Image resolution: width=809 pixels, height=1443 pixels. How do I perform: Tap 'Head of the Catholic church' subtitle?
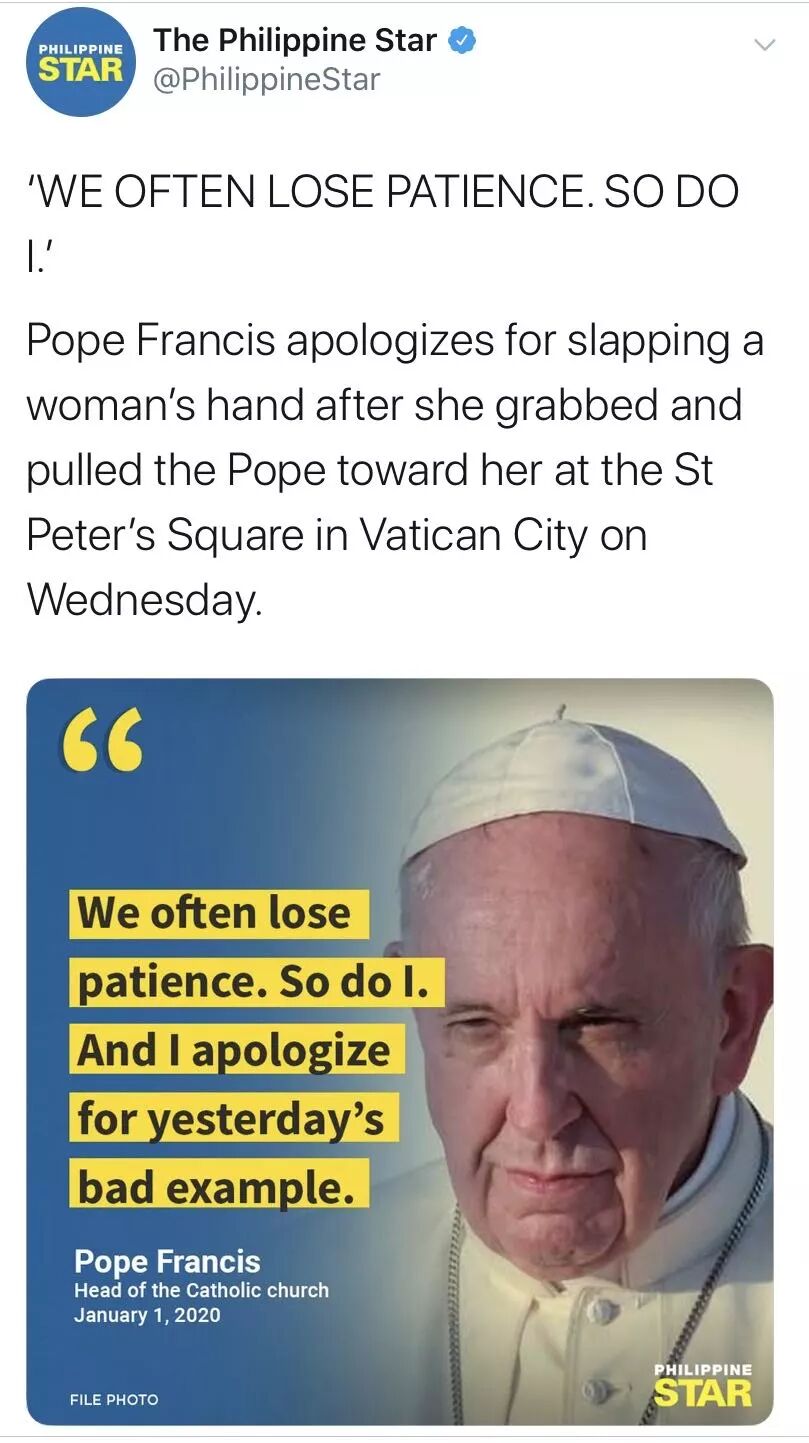pyautogui.click(x=201, y=1290)
